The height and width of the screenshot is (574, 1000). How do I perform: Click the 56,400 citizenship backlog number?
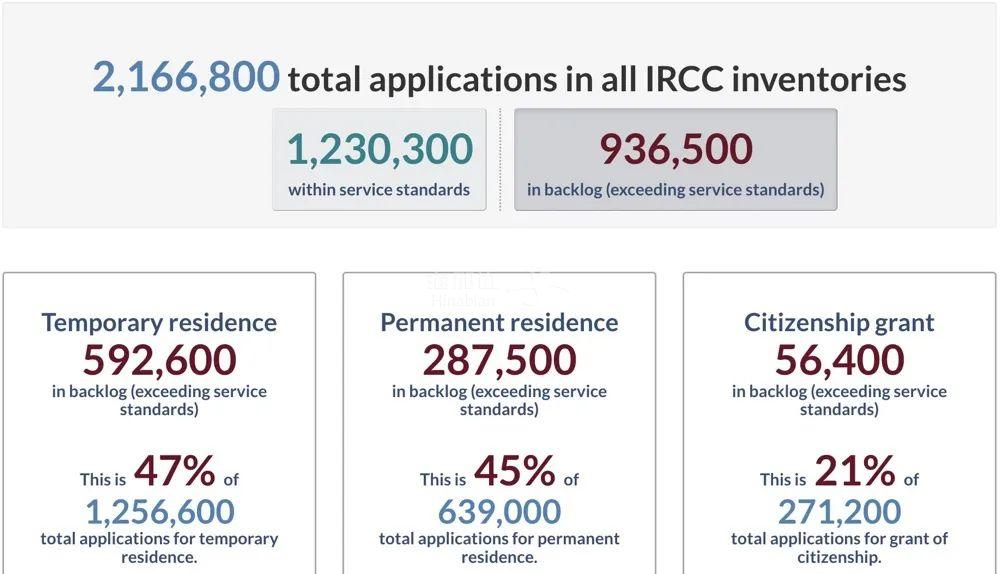(839, 359)
